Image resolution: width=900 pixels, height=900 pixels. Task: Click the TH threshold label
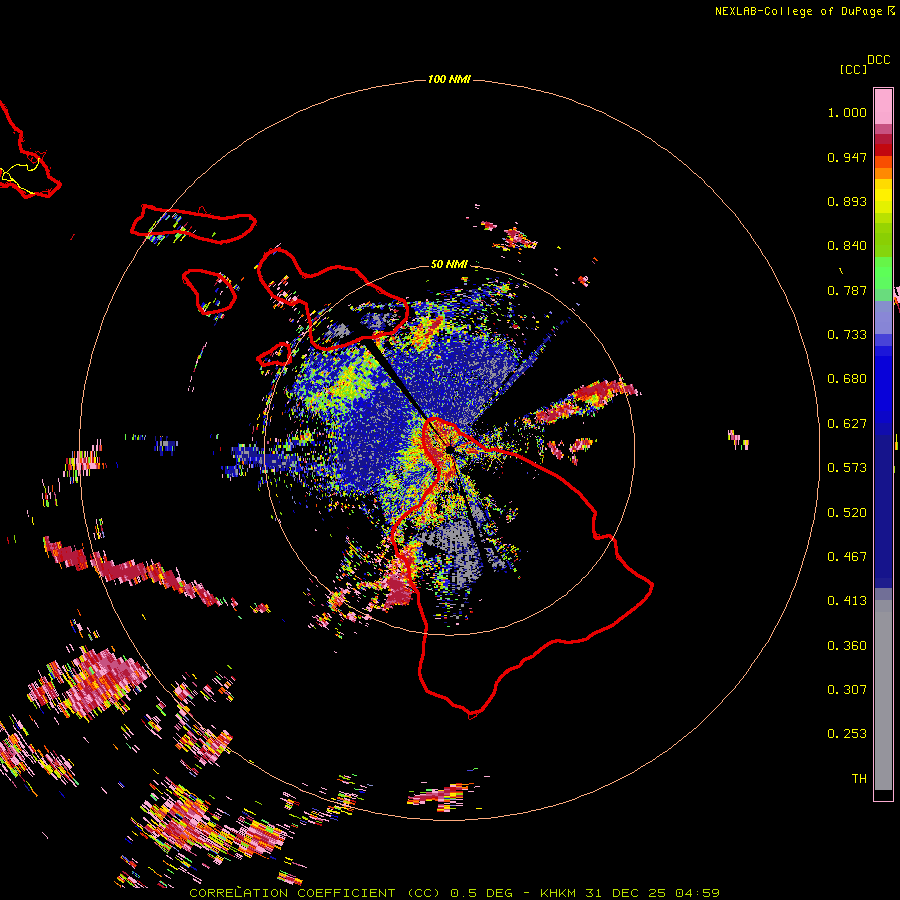tap(859, 779)
